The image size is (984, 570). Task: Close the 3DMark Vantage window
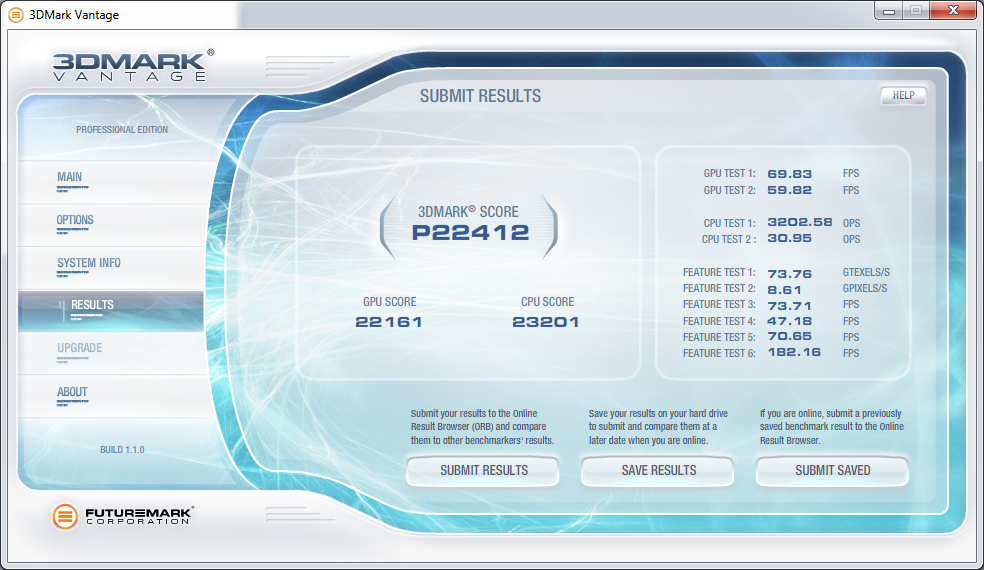pyautogui.click(x=953, y=11)
